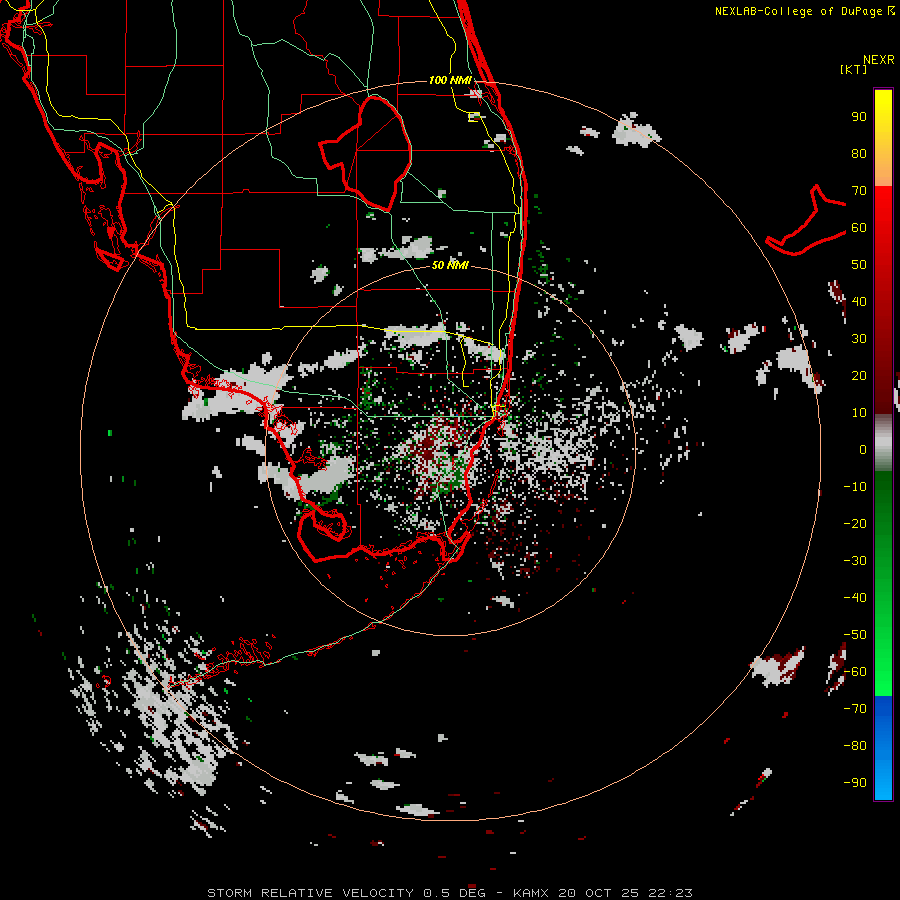
Task: Click the positive 40 knot scale value
Action: pyautogui.click(x=859, y=301)
